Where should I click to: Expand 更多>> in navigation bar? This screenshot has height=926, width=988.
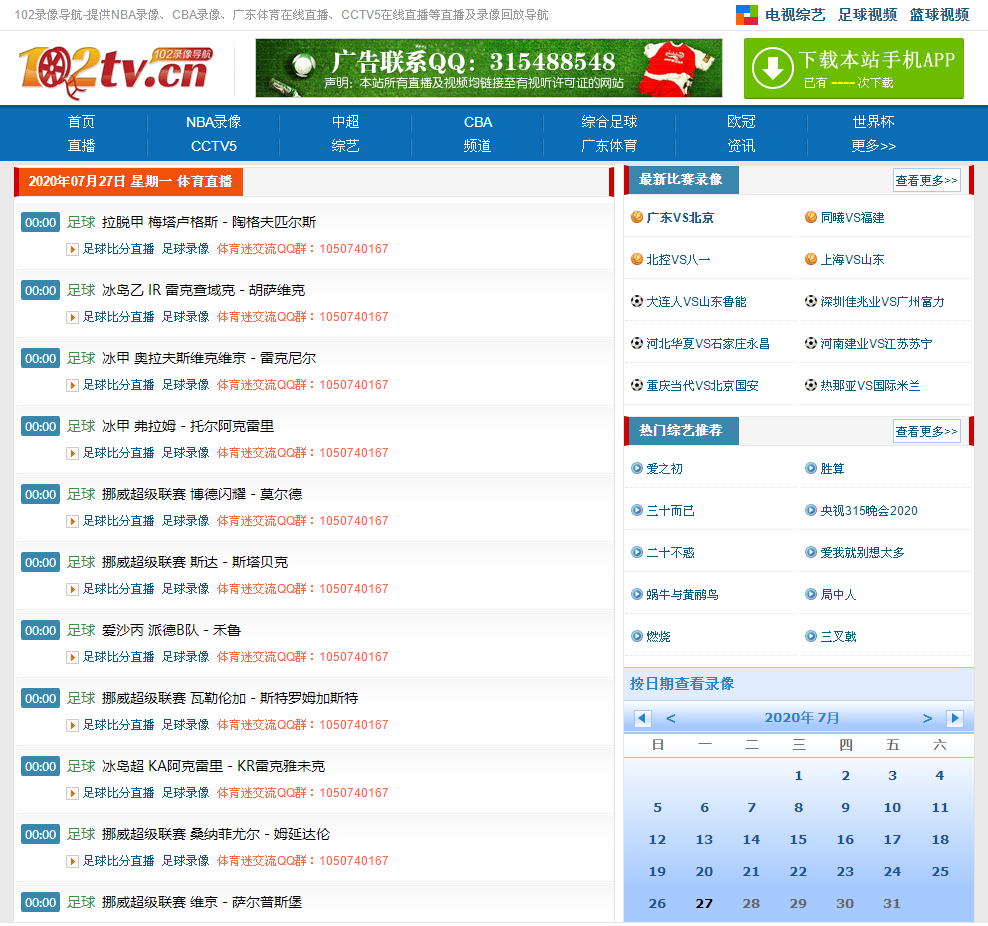tap(873, 146)
